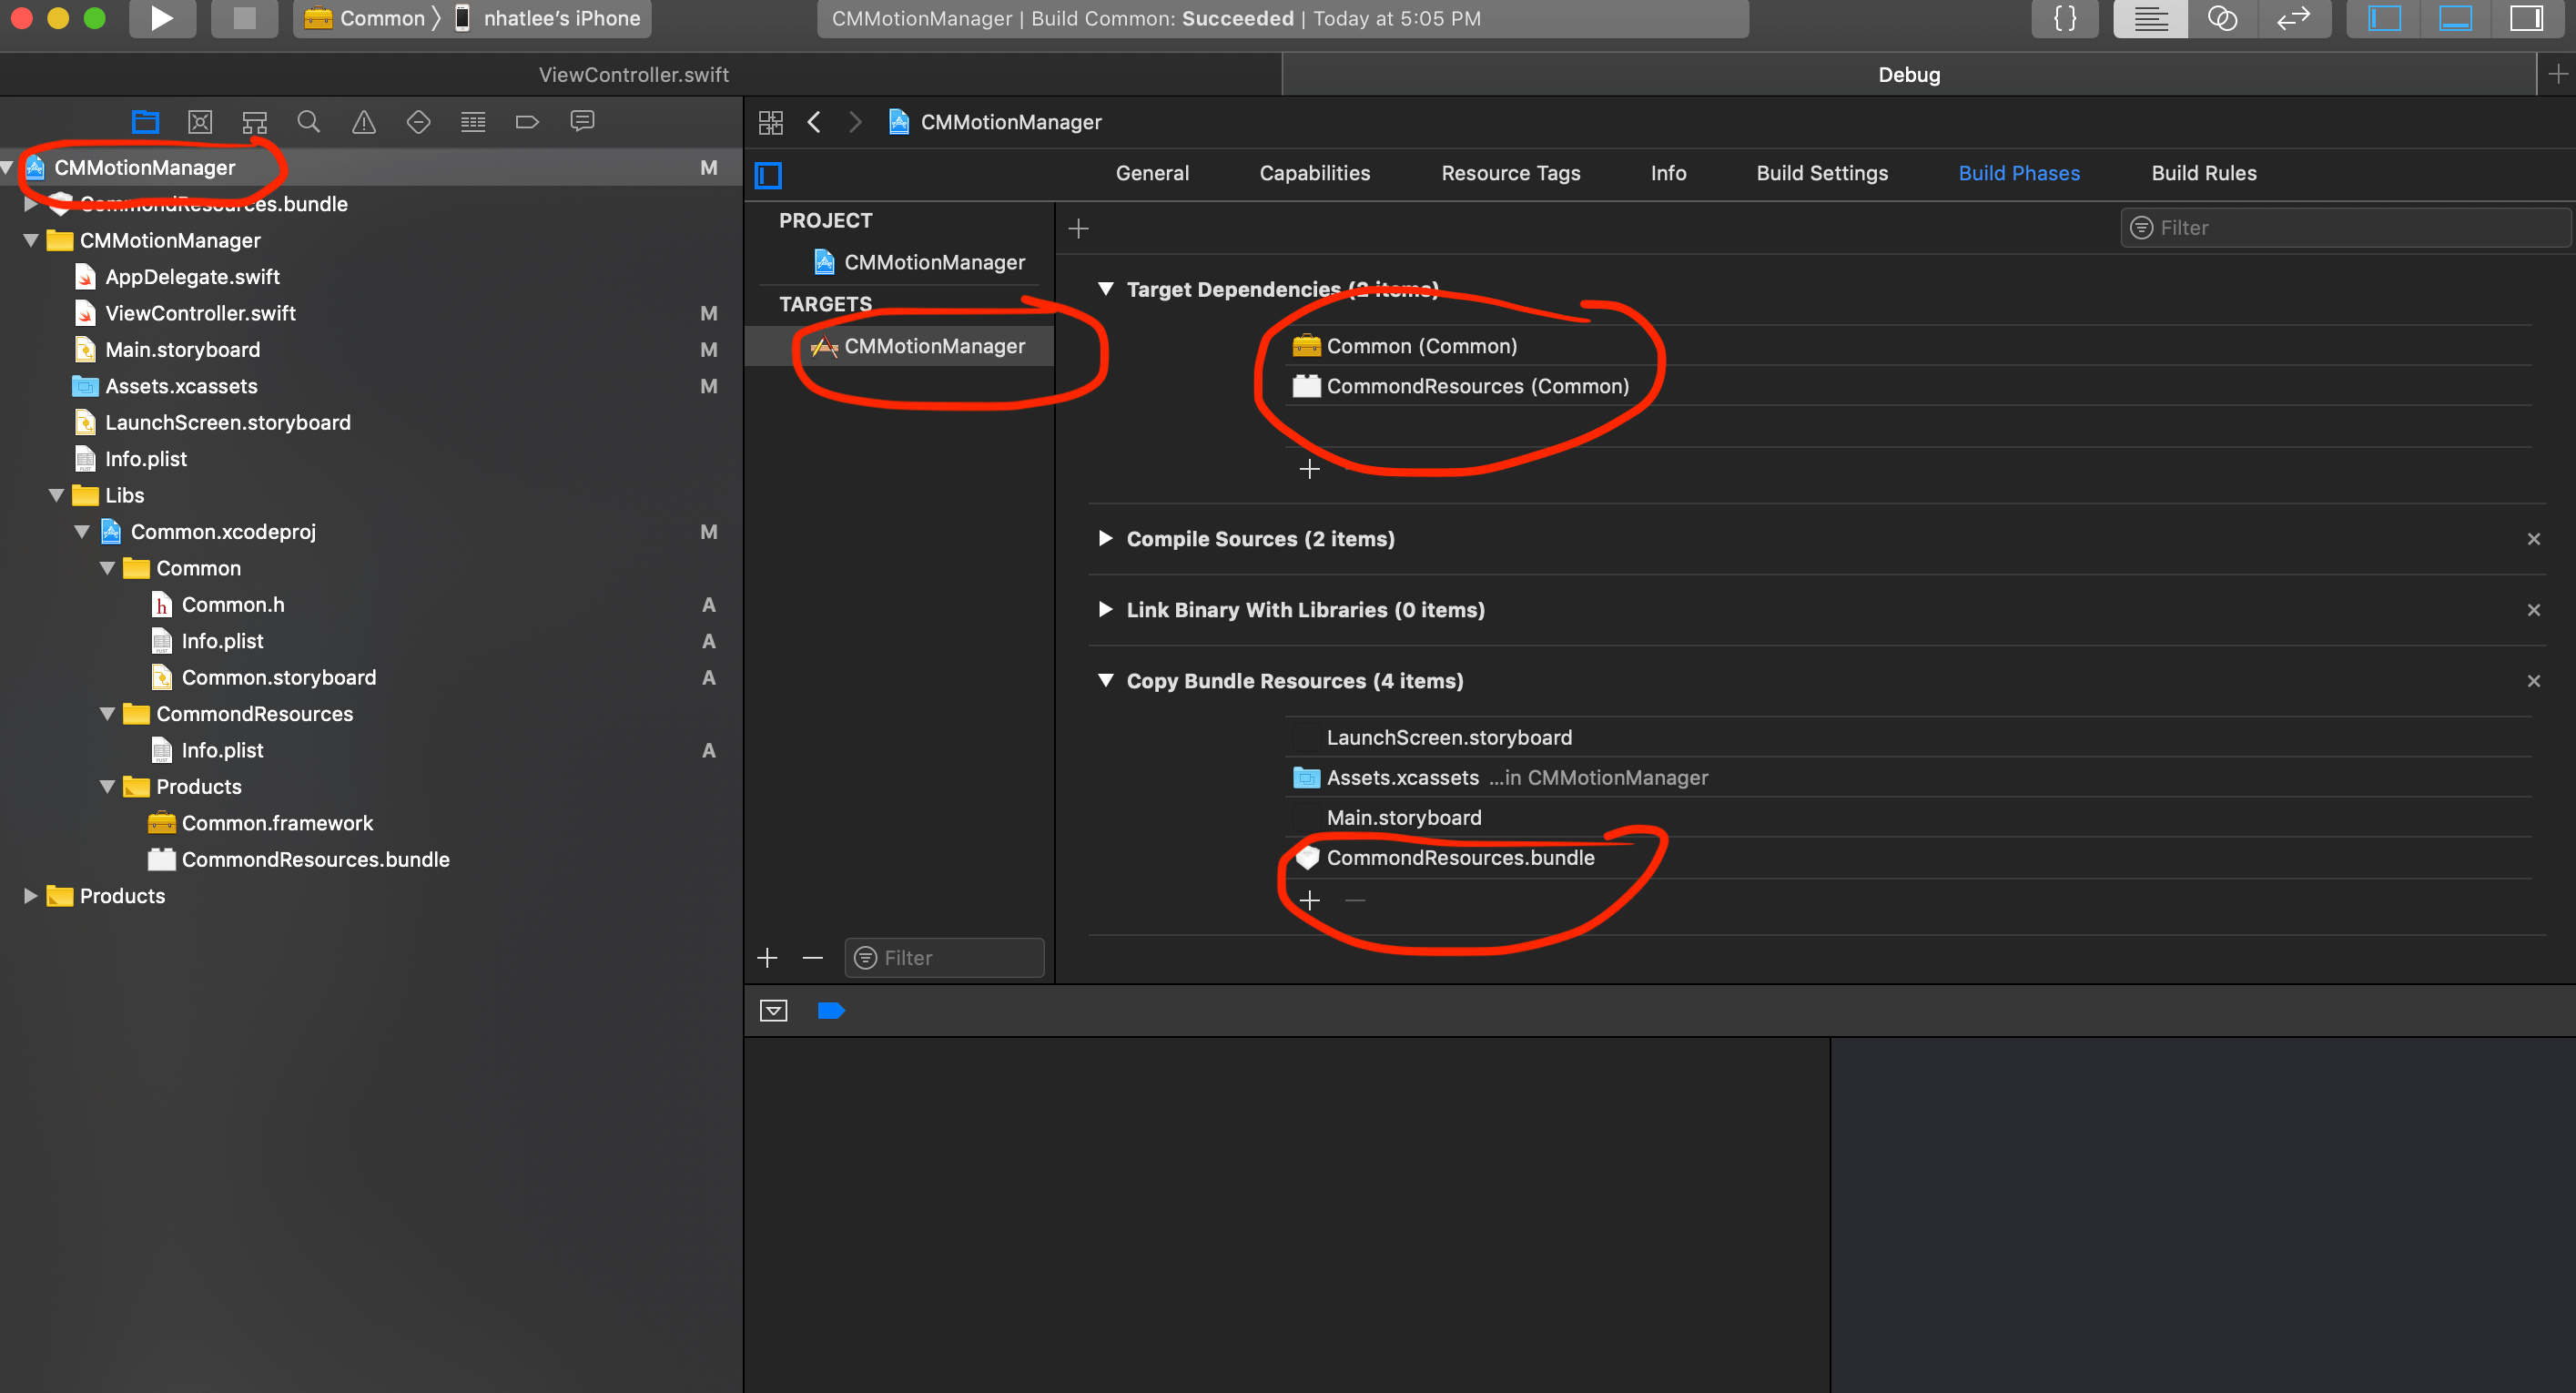The height and width of the screenshot is (1393, 2576).
Task: Switch to ViewController.swift editor tab
Action: point(634,74)
